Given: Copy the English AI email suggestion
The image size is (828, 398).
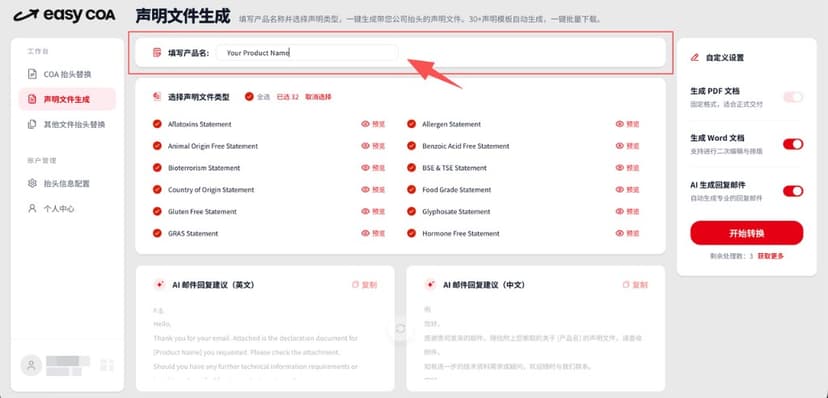Looking at the screenshot, I should point(365,285).
